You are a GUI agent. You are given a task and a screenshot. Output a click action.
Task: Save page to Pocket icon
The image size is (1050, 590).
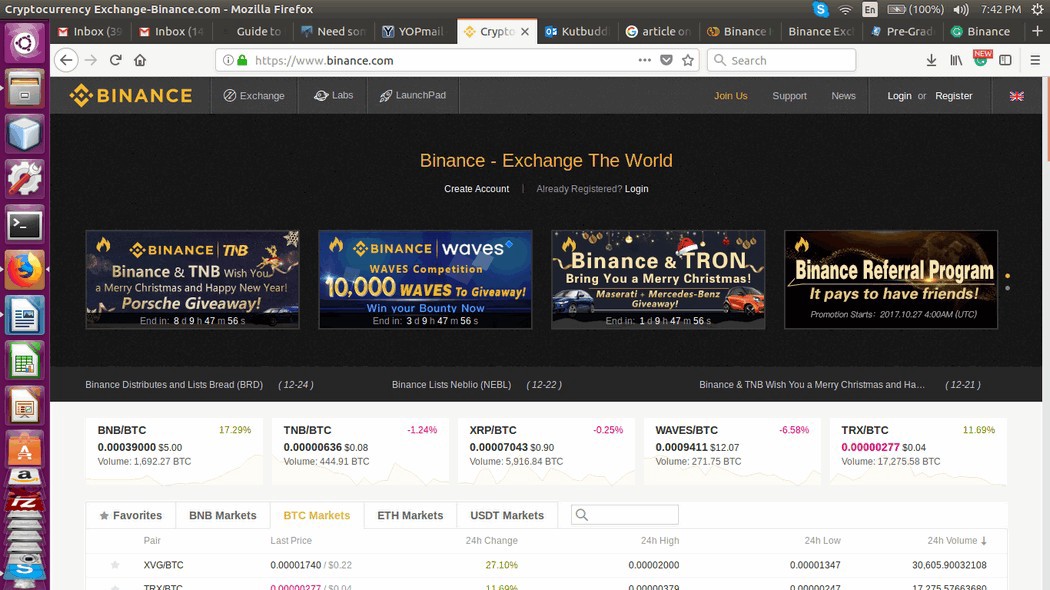pyautogui.click(x=666, y=60)
